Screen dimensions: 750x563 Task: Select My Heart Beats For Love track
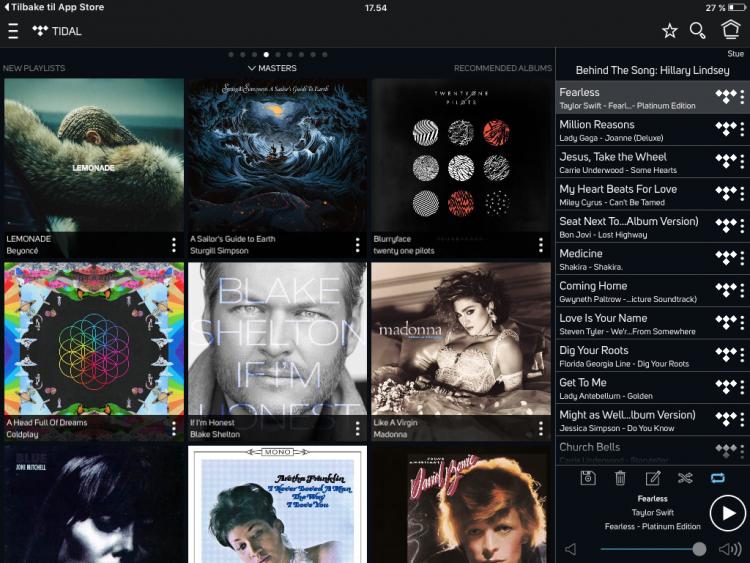coord(652,195)
